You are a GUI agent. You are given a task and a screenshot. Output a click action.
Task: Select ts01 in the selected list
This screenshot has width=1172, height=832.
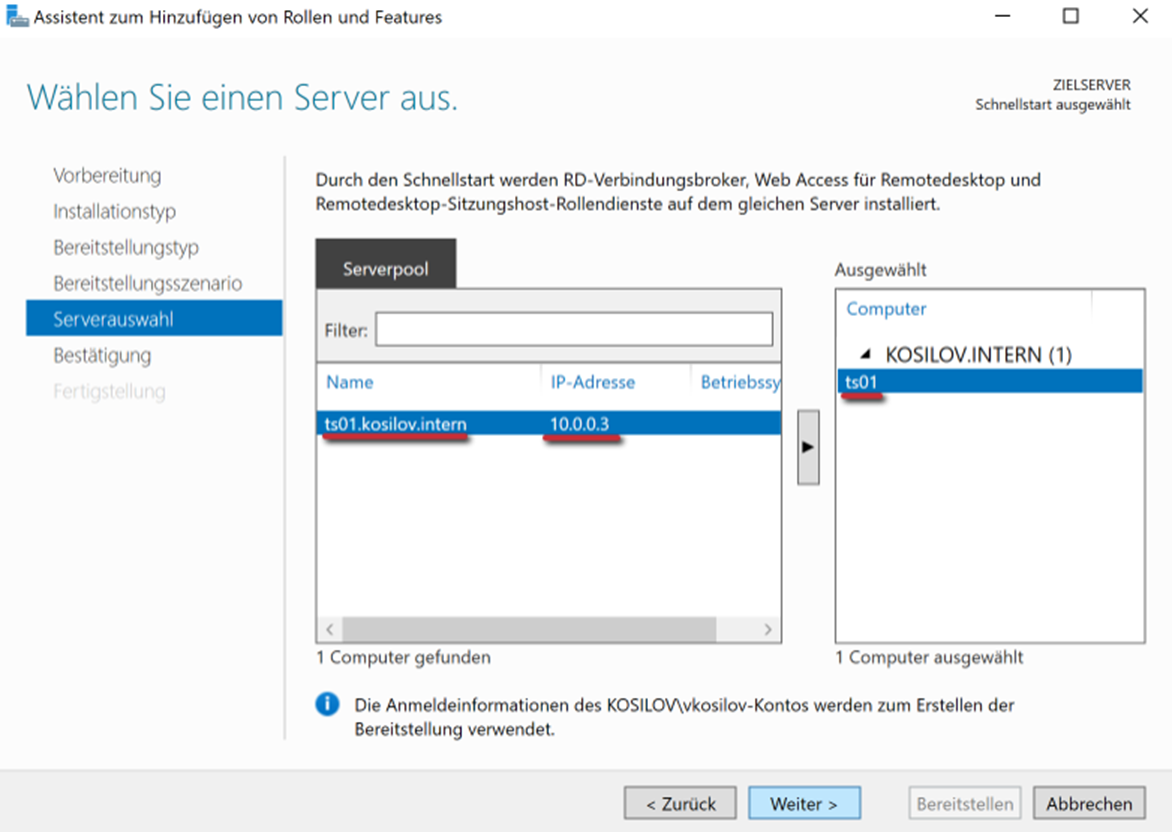[x=861, y=381]
